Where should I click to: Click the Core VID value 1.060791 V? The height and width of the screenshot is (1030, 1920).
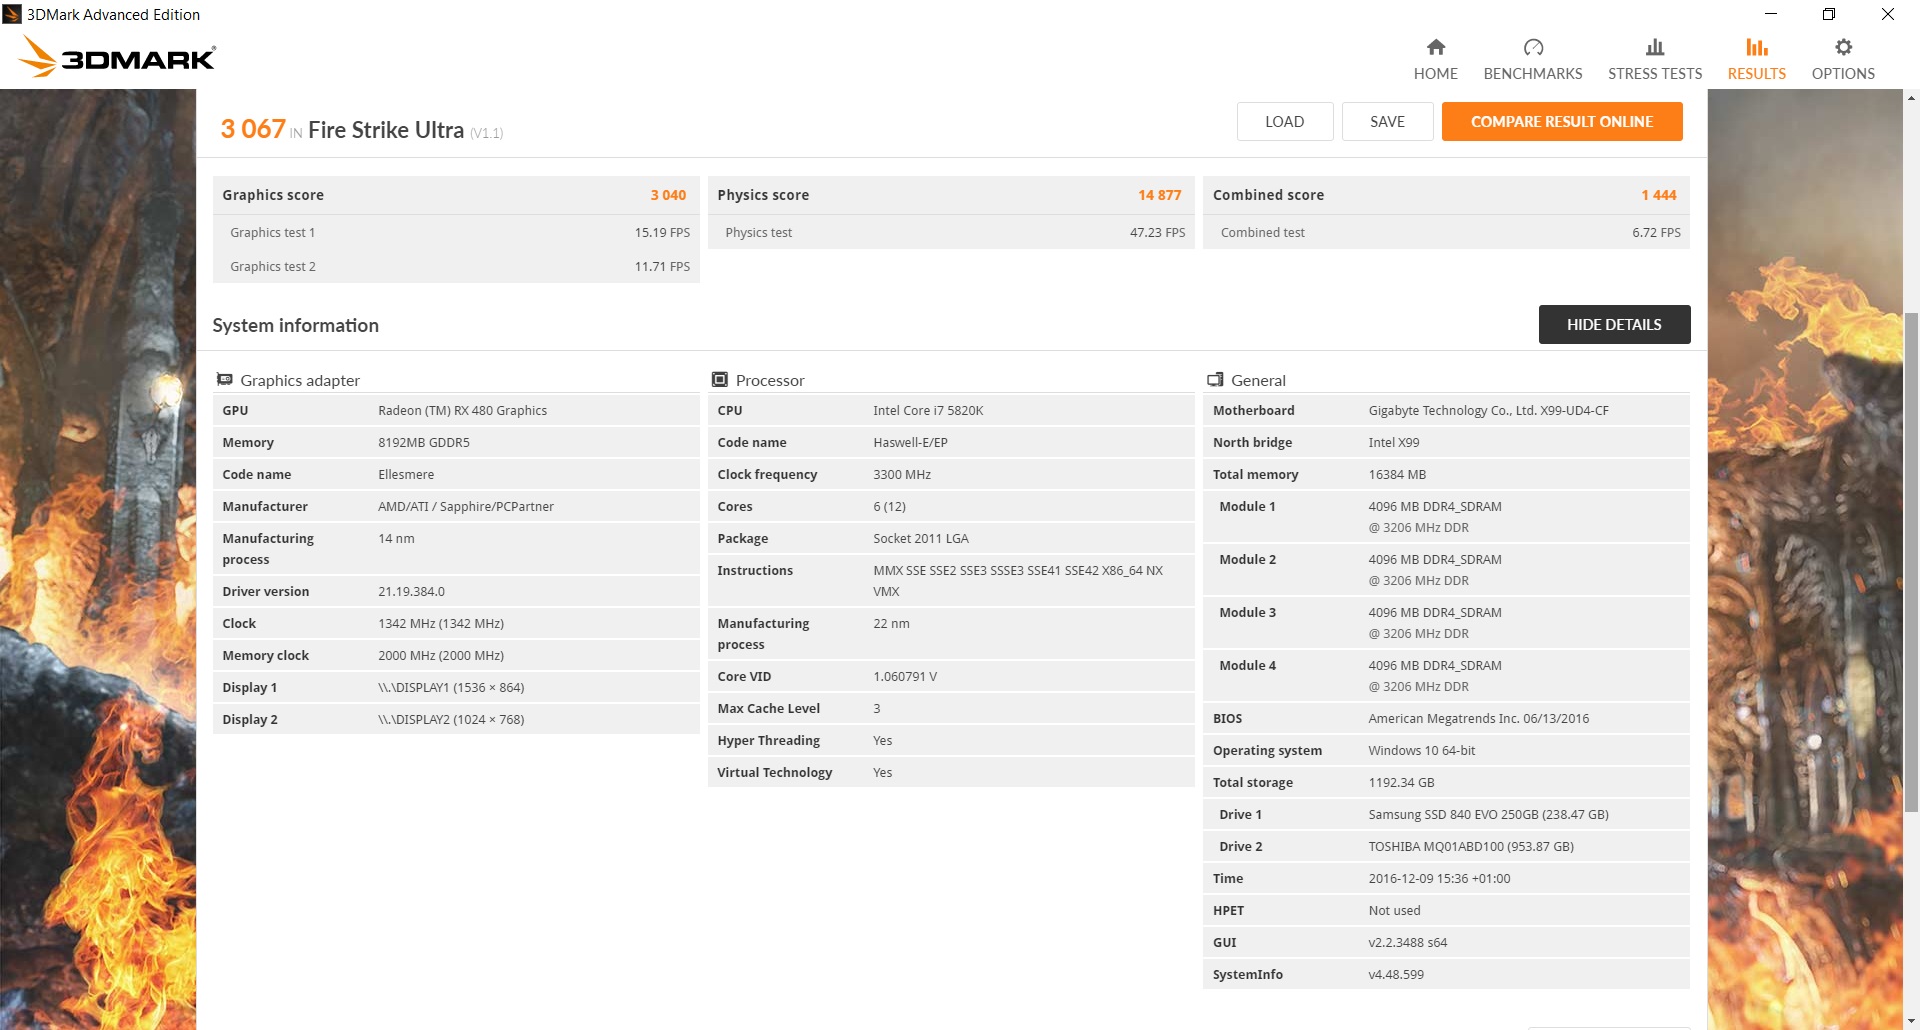905,676
